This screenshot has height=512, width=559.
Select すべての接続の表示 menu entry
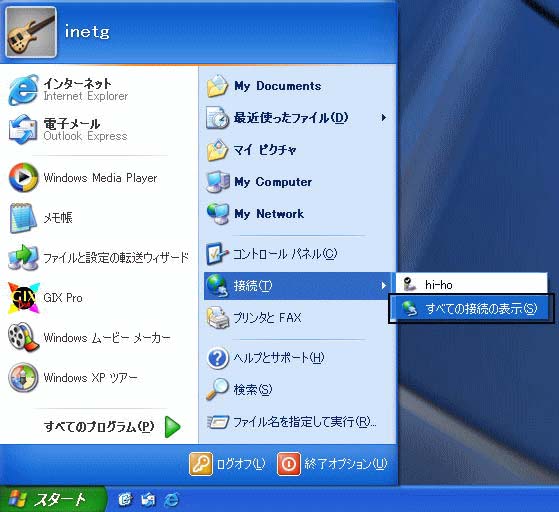(x=470, y=309)
